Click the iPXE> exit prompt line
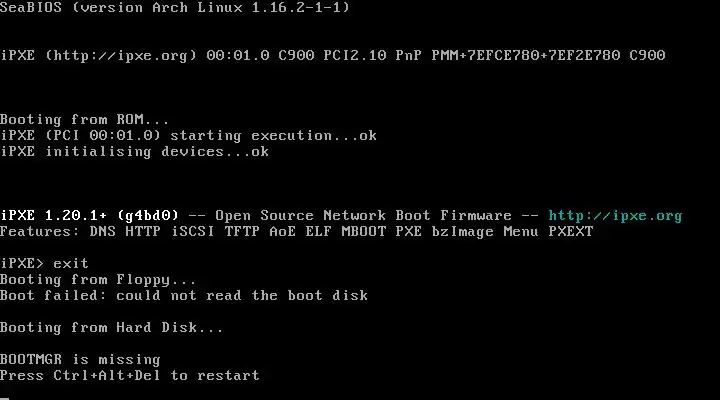 44,263
